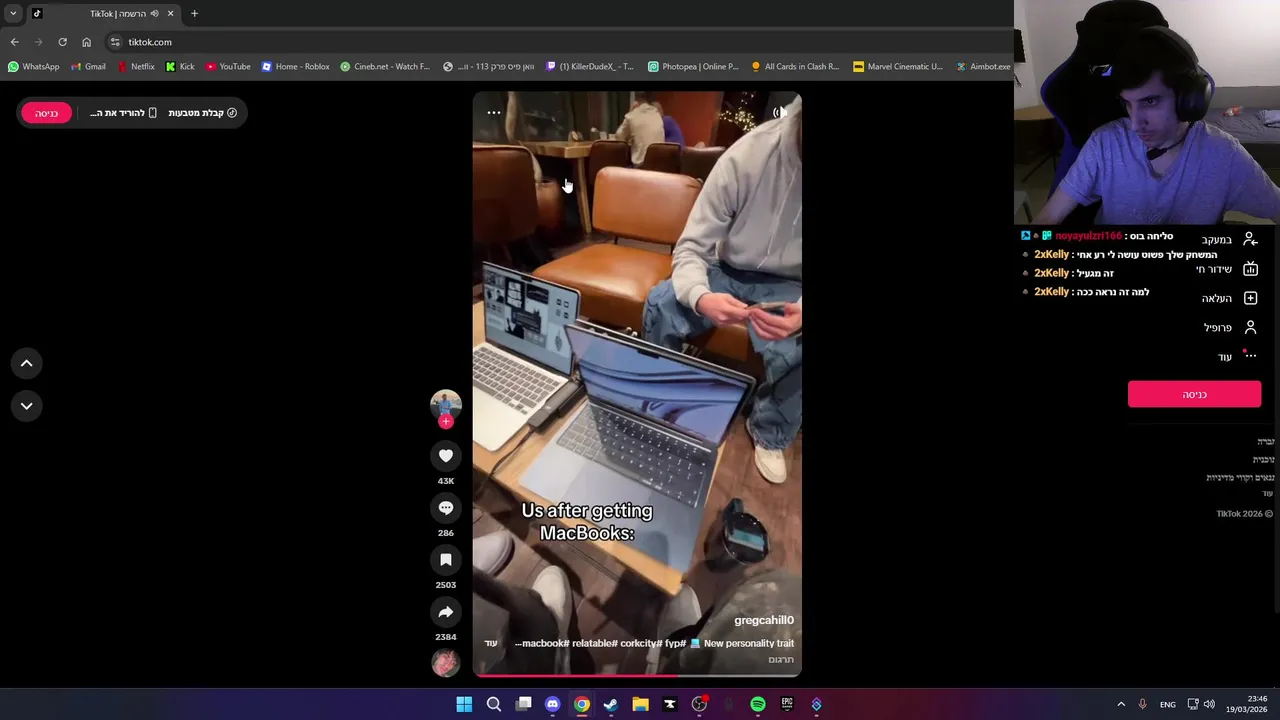Expand the caption with the עוד link
Screen dimensions: 1280x720
(491, 643)
